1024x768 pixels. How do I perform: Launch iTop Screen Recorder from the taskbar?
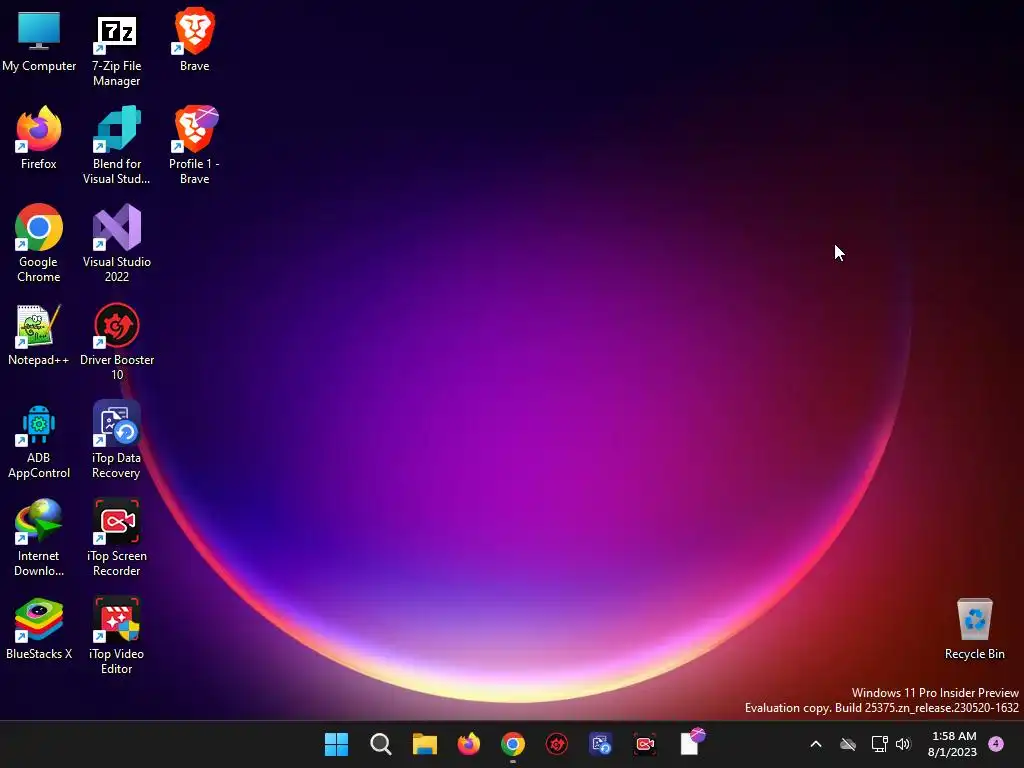[x=645, y=744]
